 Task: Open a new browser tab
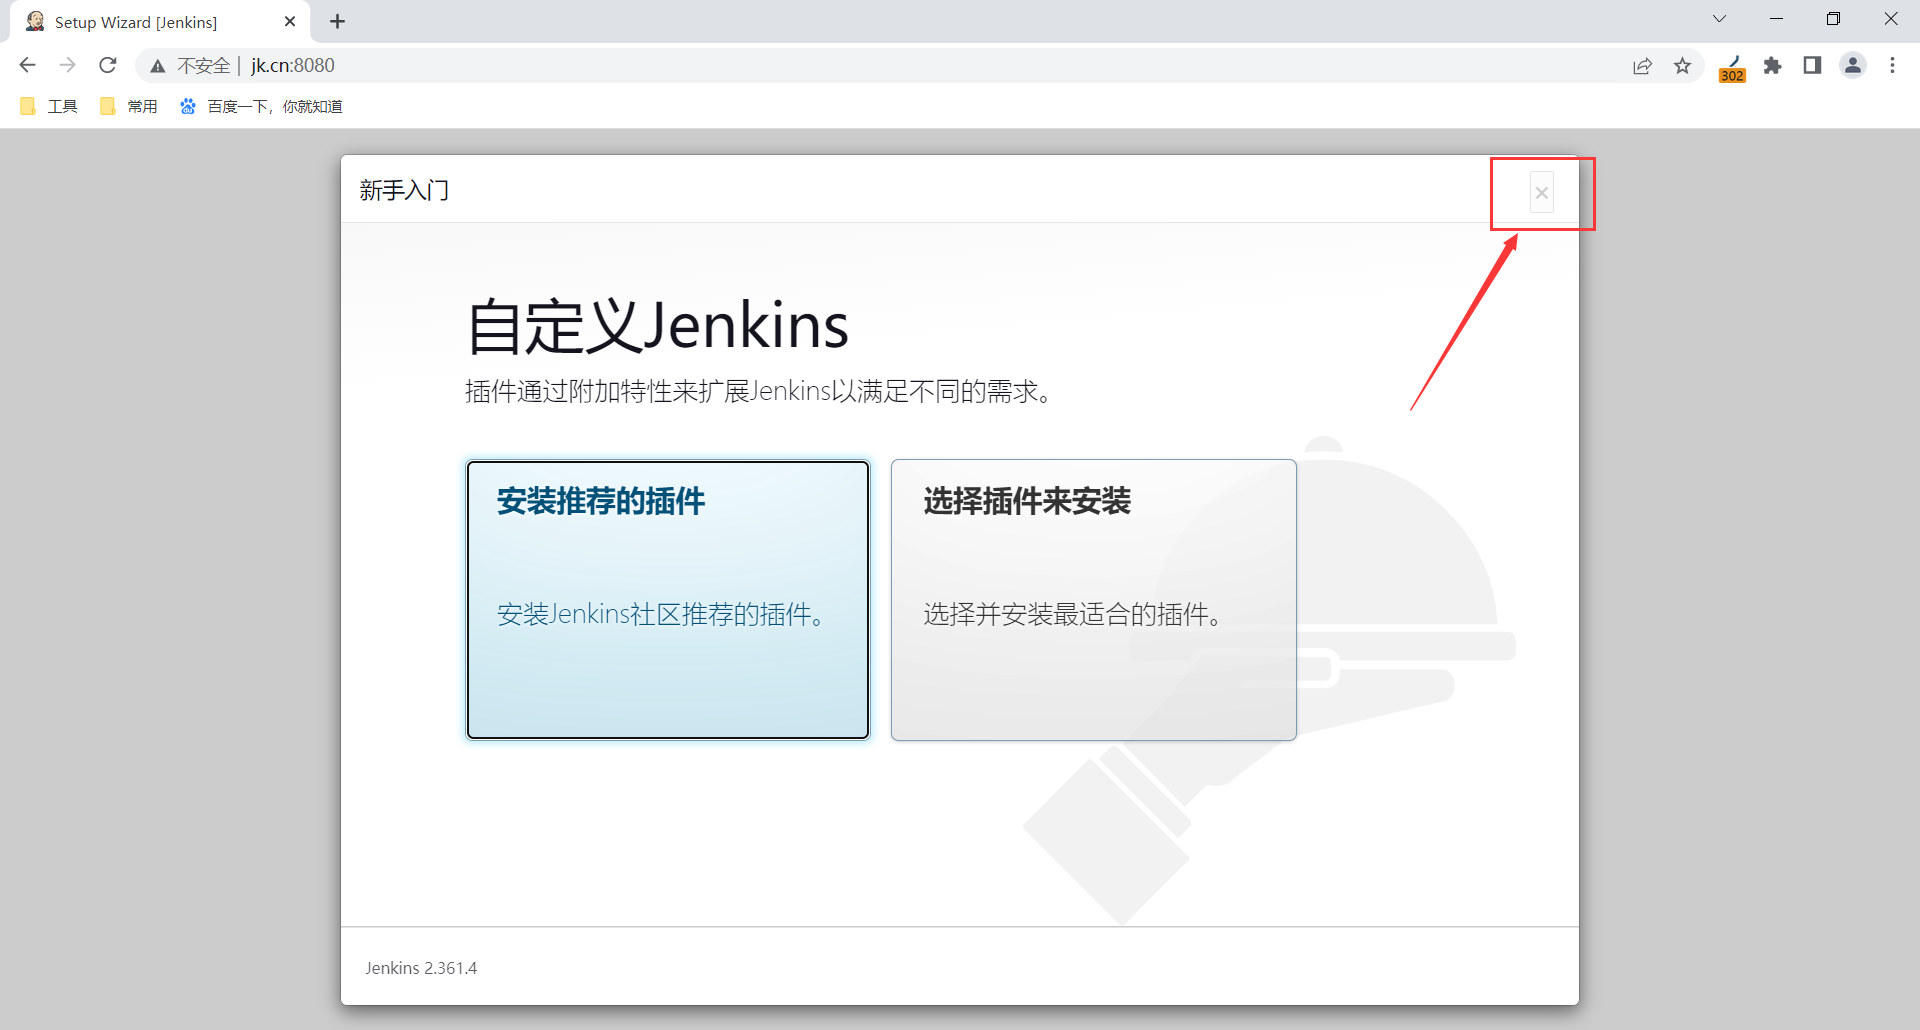tap(338, 22)
